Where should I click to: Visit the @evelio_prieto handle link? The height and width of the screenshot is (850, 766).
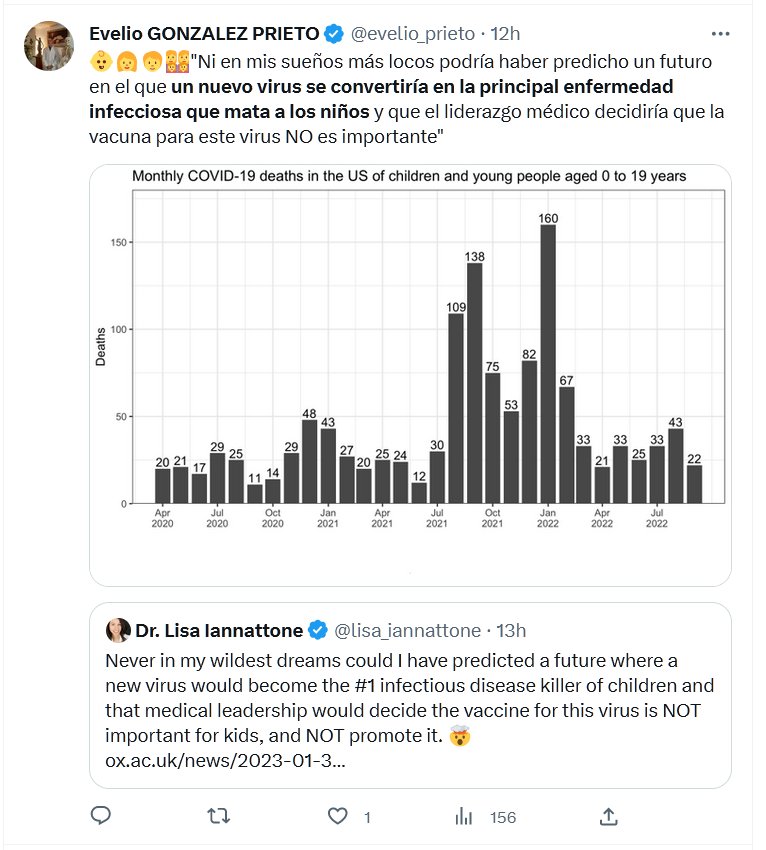click(x=412, y=33)
